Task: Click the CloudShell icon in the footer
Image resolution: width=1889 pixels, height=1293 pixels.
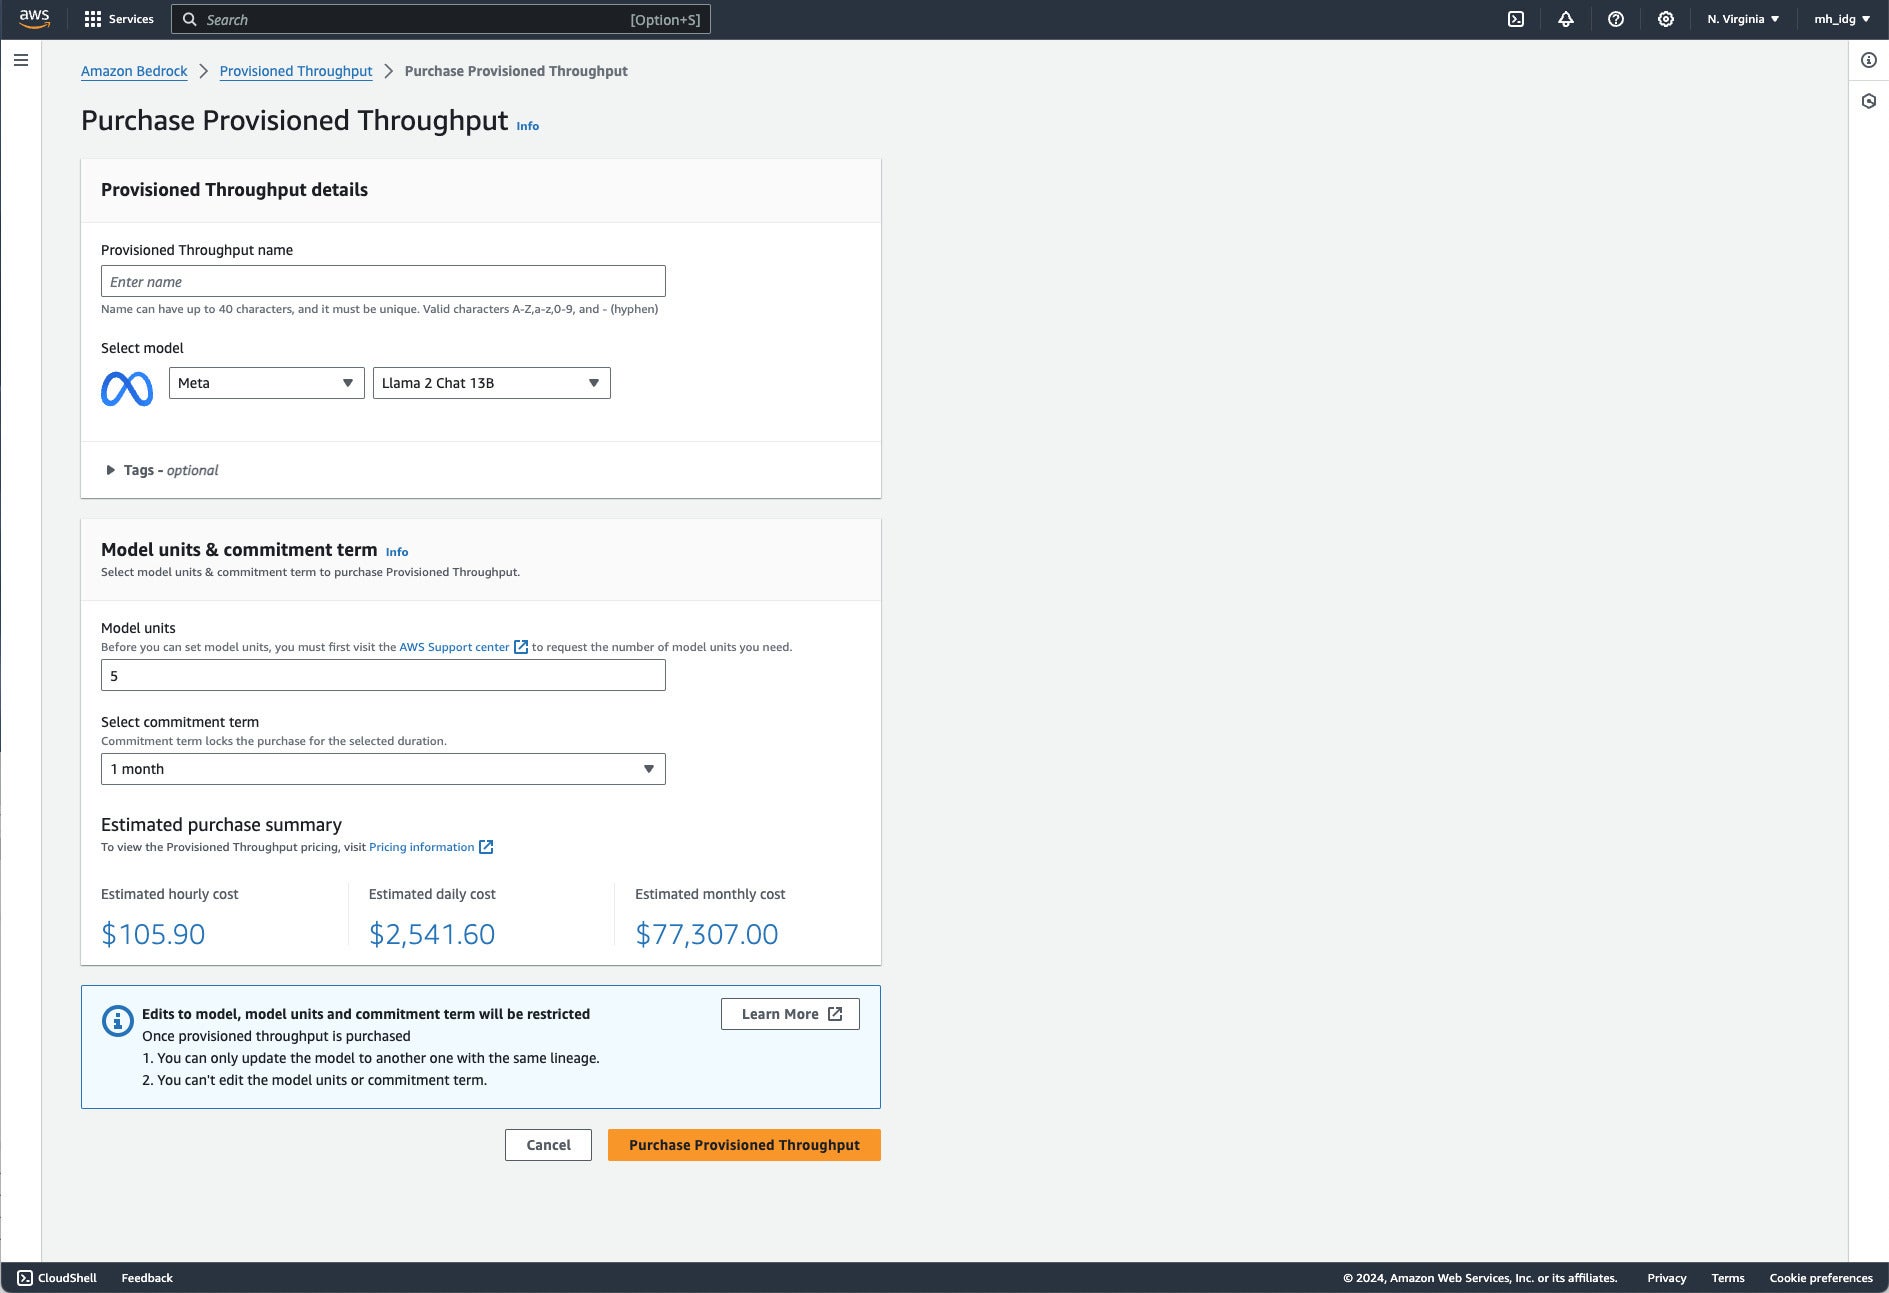Action: pos(25,1278)
